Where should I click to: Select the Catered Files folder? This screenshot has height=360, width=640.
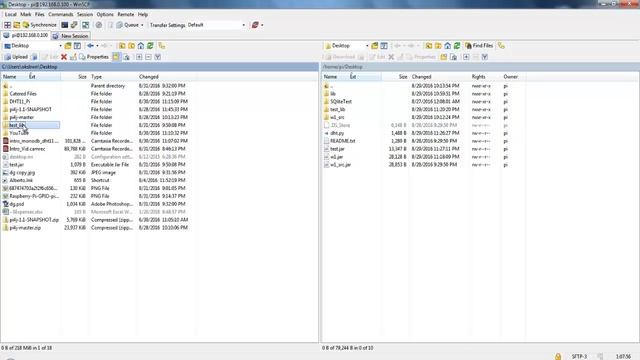[x=23, y=93]
